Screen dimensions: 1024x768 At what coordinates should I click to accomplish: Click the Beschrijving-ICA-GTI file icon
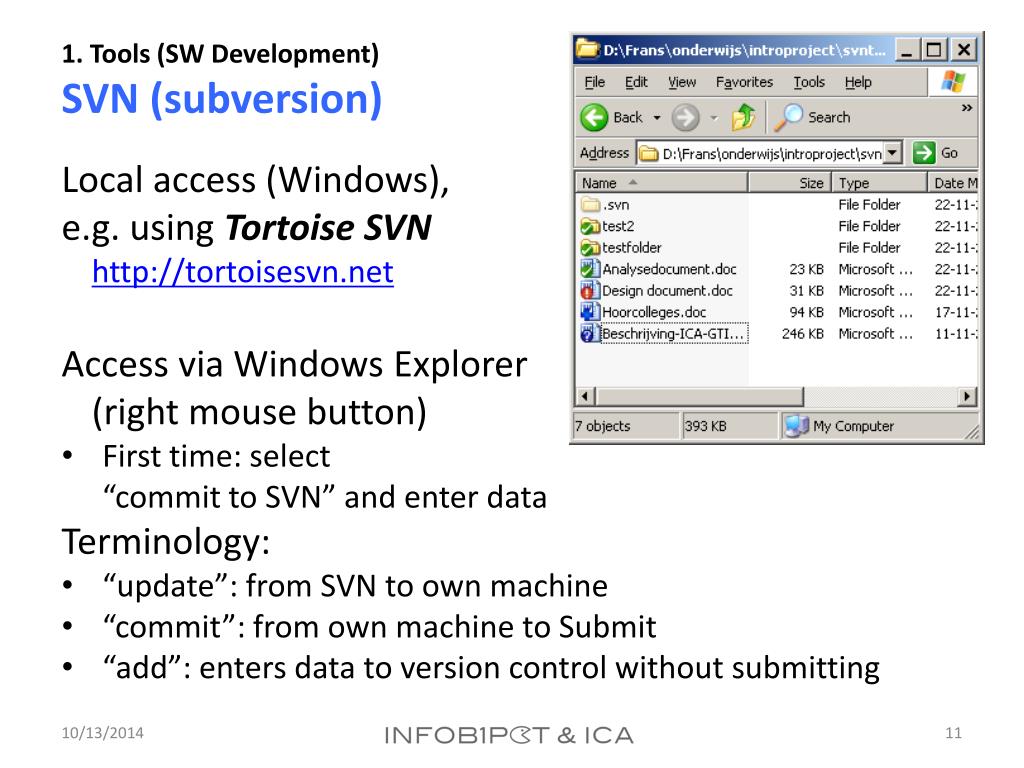(x=590, y=333)
